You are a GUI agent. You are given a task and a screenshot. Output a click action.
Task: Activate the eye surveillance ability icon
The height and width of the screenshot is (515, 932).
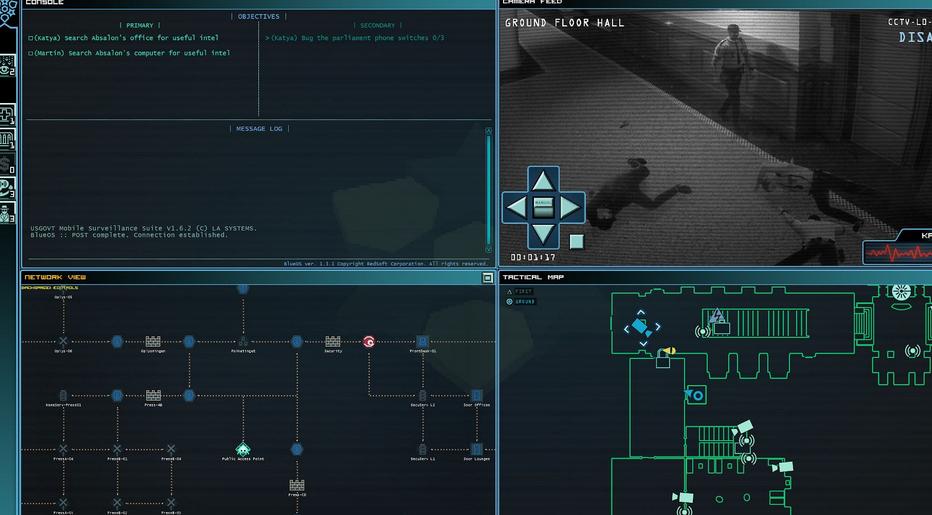point(8,66)
